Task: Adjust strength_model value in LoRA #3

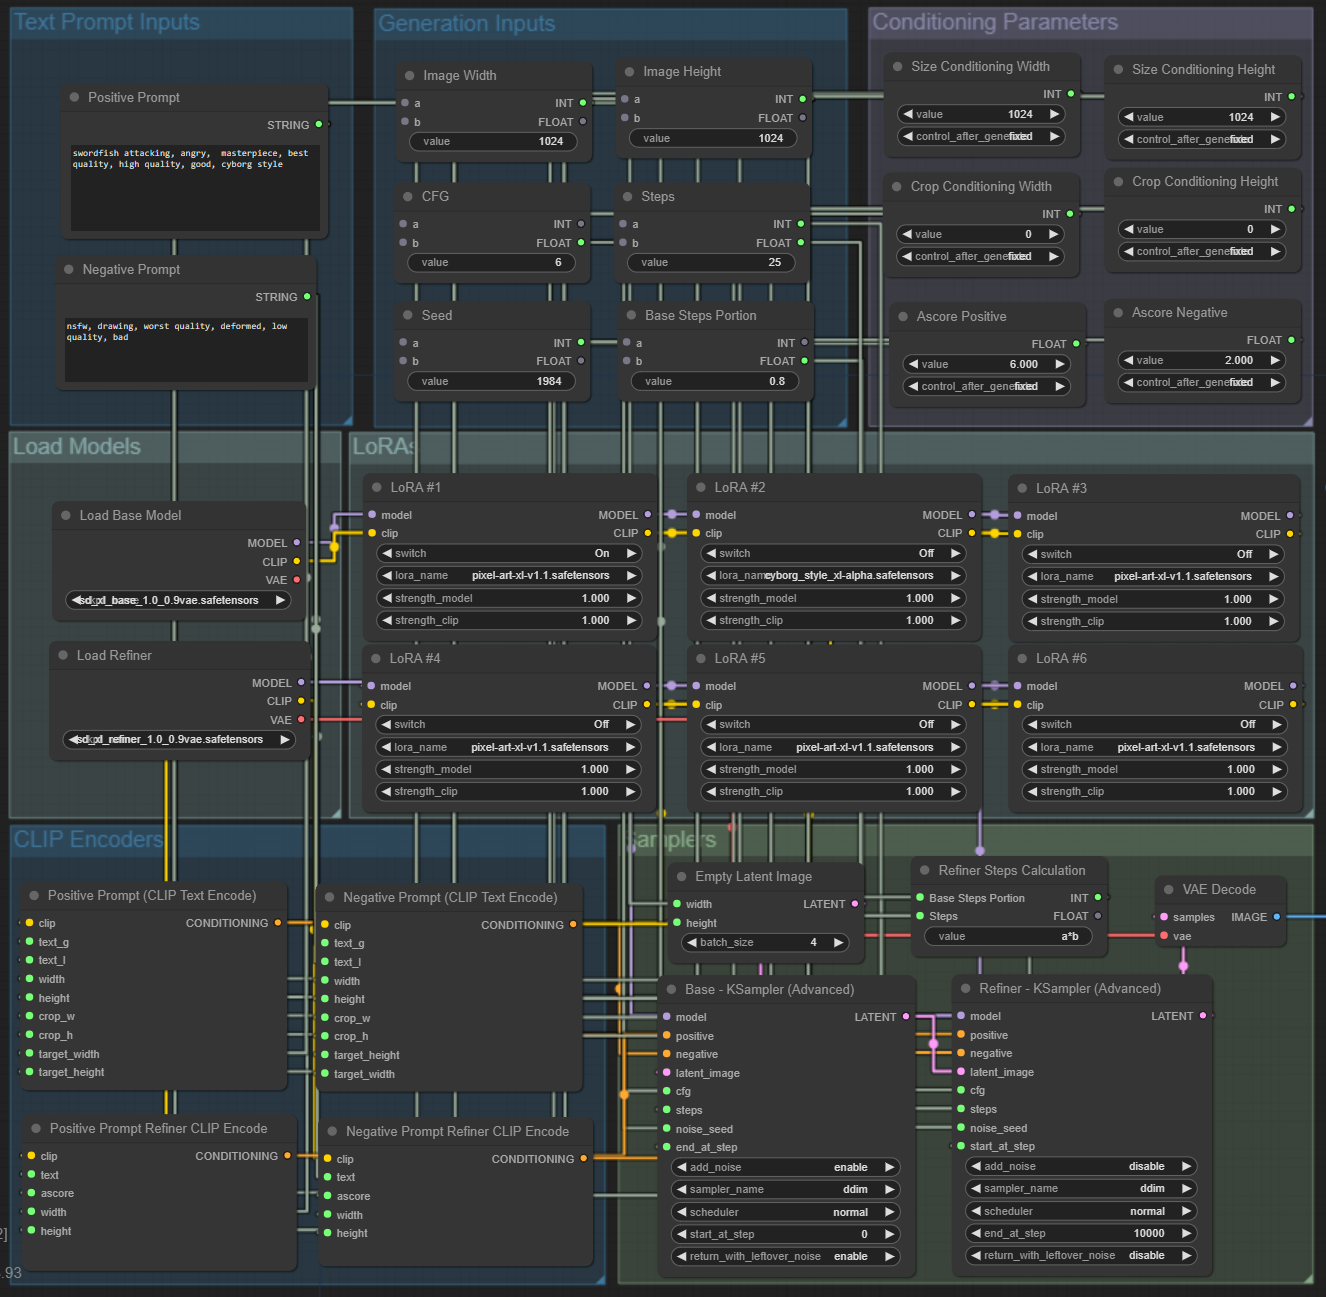Action: click(x=1152, y=599)
